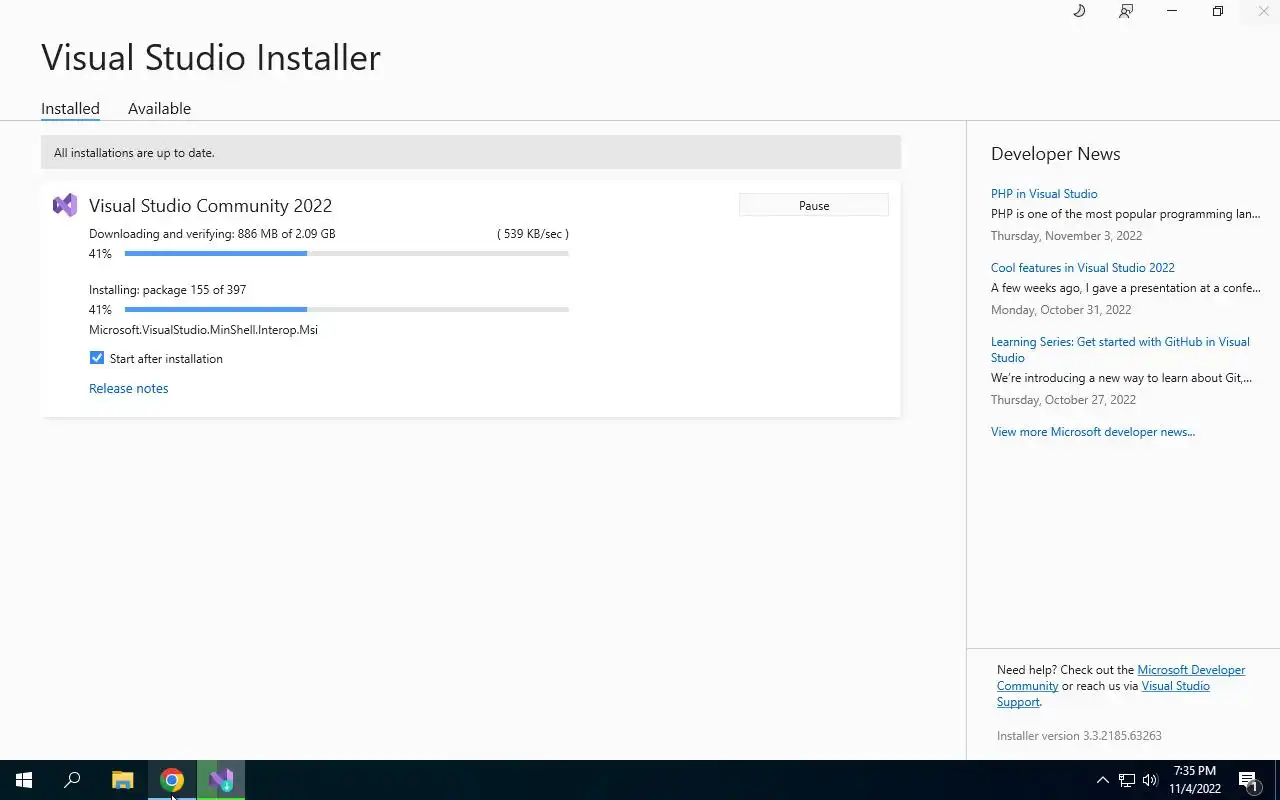The width and height of the screenshot is (1280, 800).
Task: Uncheck Start after installation checkbox
Action: (97, 358)
